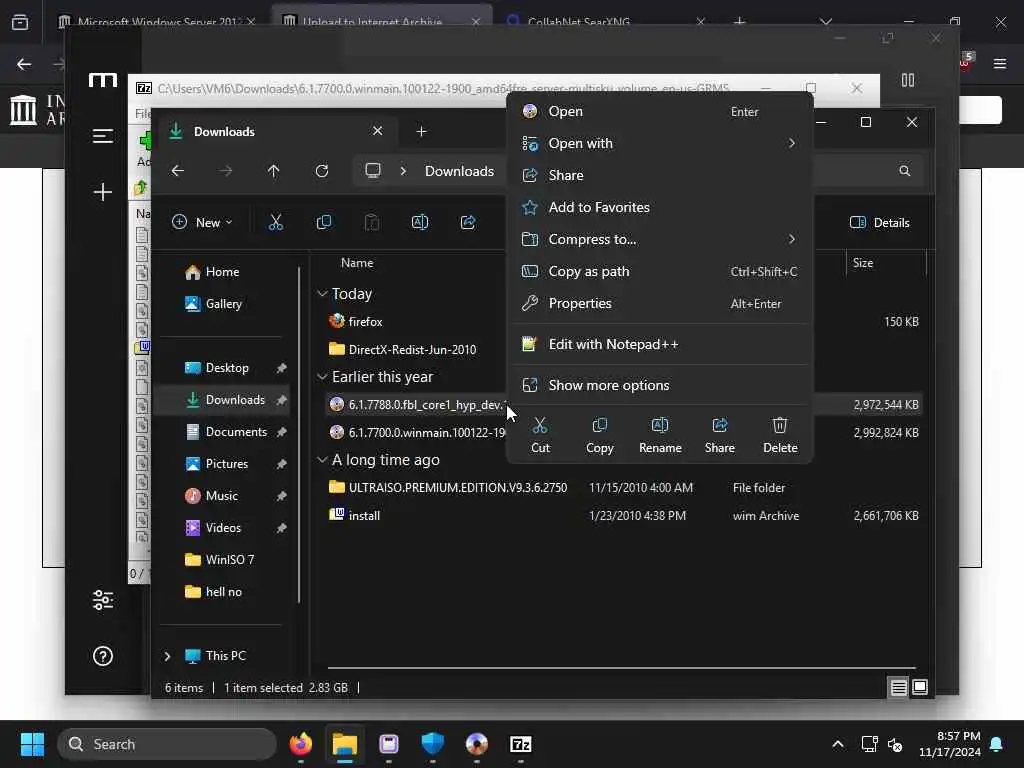This screenshot has height=768, width=1024.
Task: Click scissors Cut icon in Explorer toolbar
Action: point(276,223)
